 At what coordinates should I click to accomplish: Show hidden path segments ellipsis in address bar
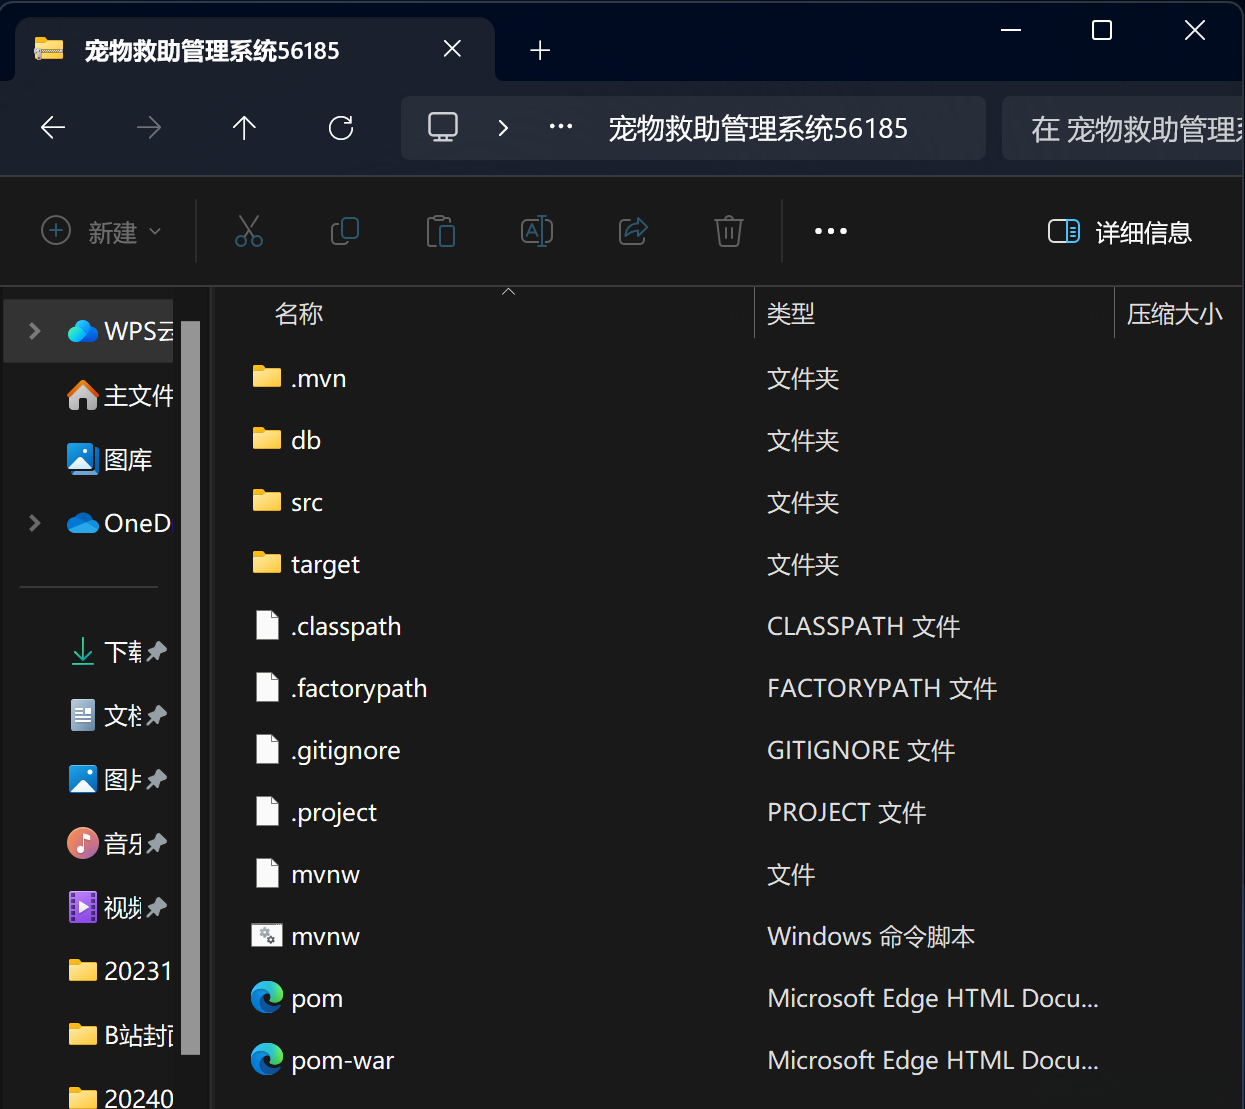pyautogui.click(x=561, y=127)
